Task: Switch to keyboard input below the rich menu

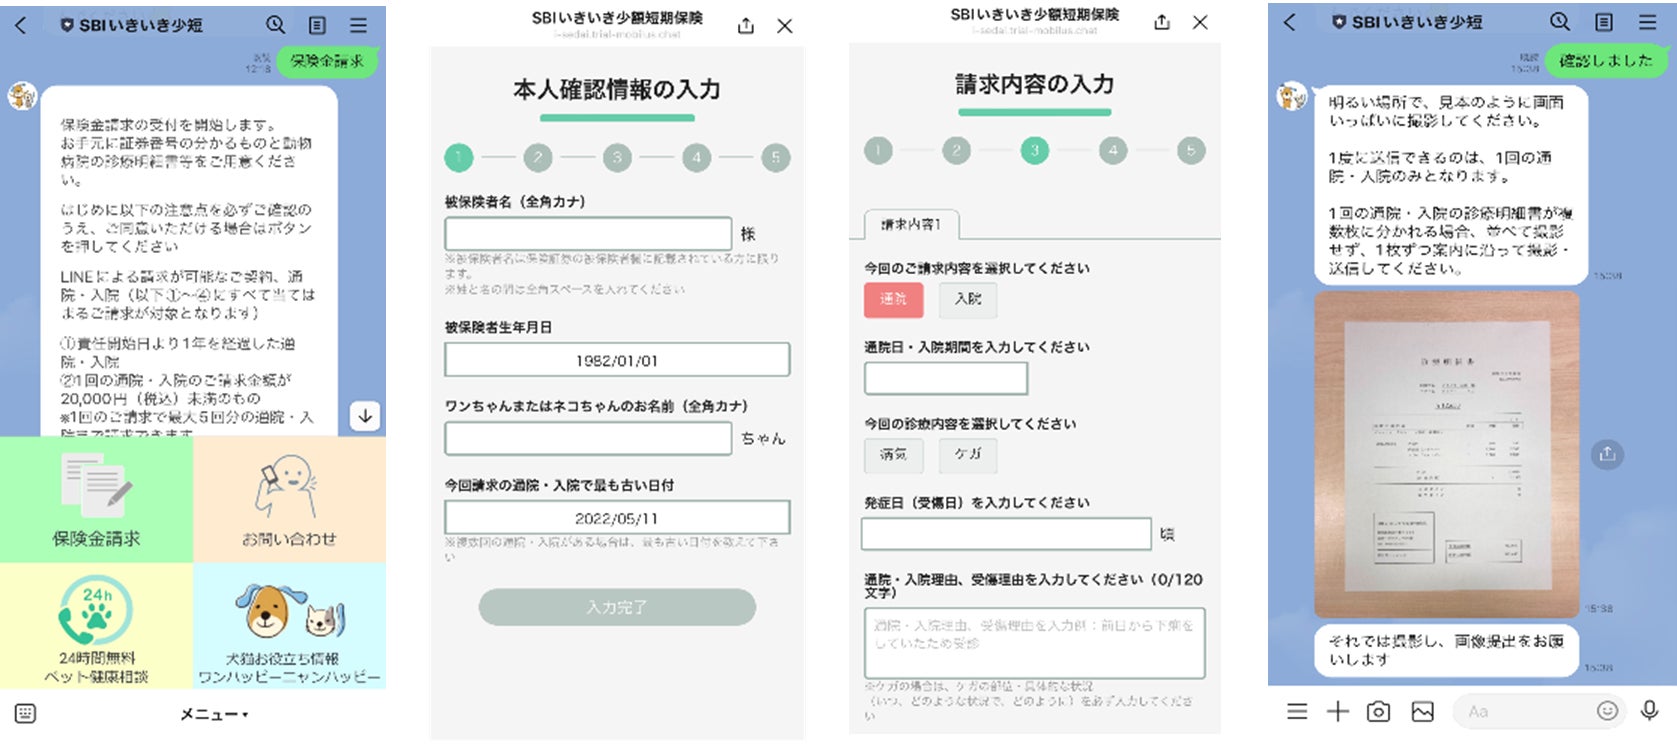Action: 26,713
